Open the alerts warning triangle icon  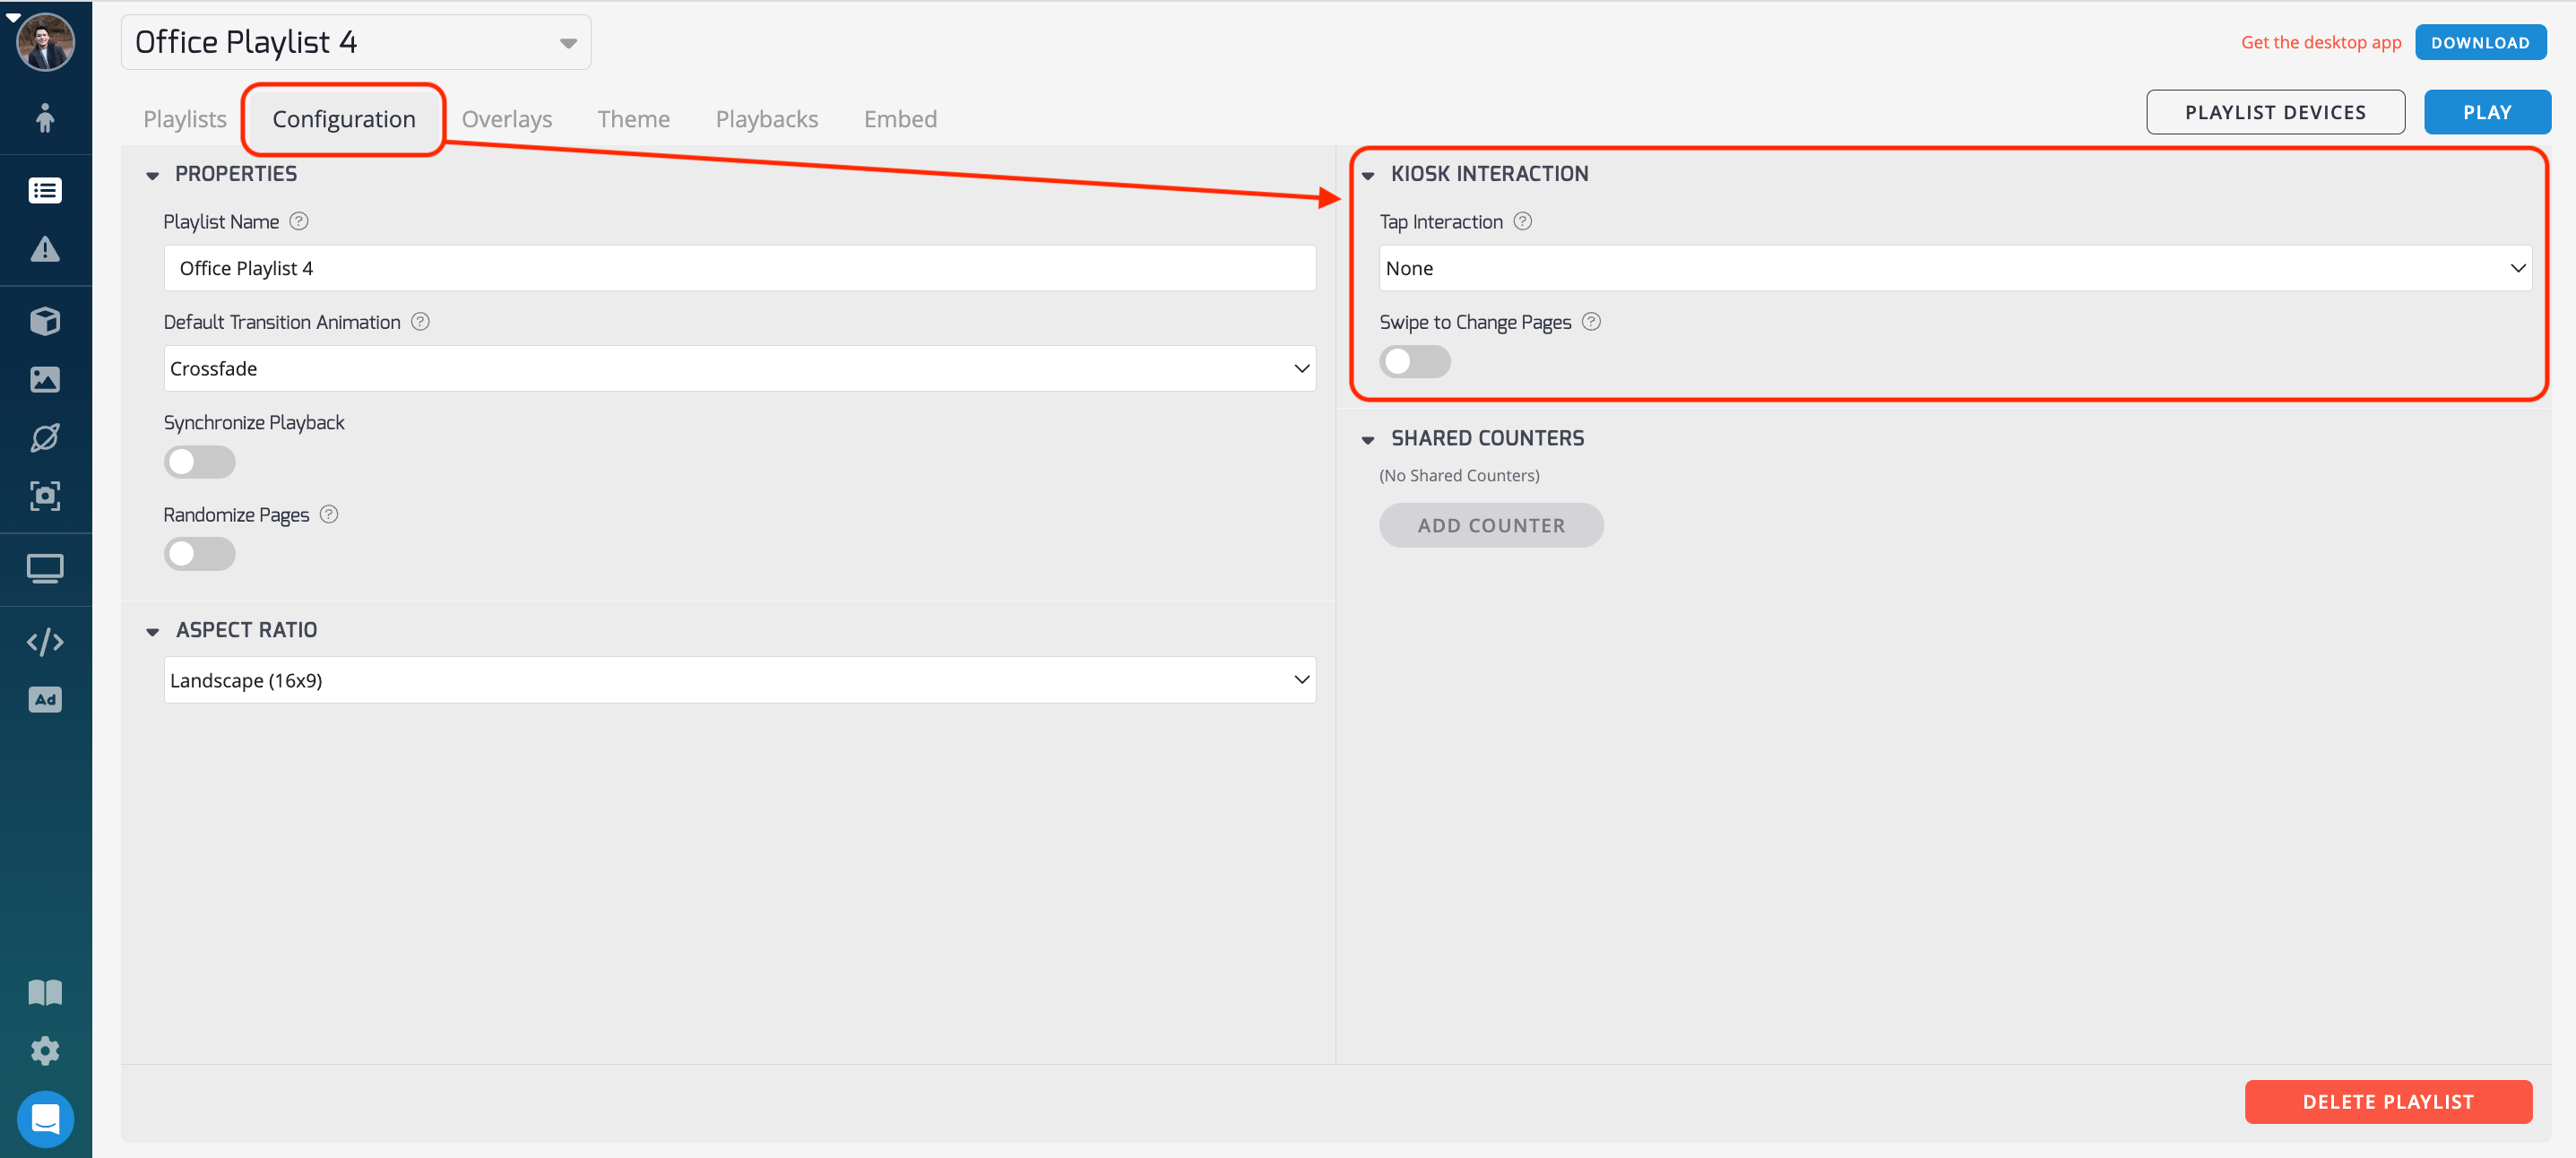click(x=45, y=249)
